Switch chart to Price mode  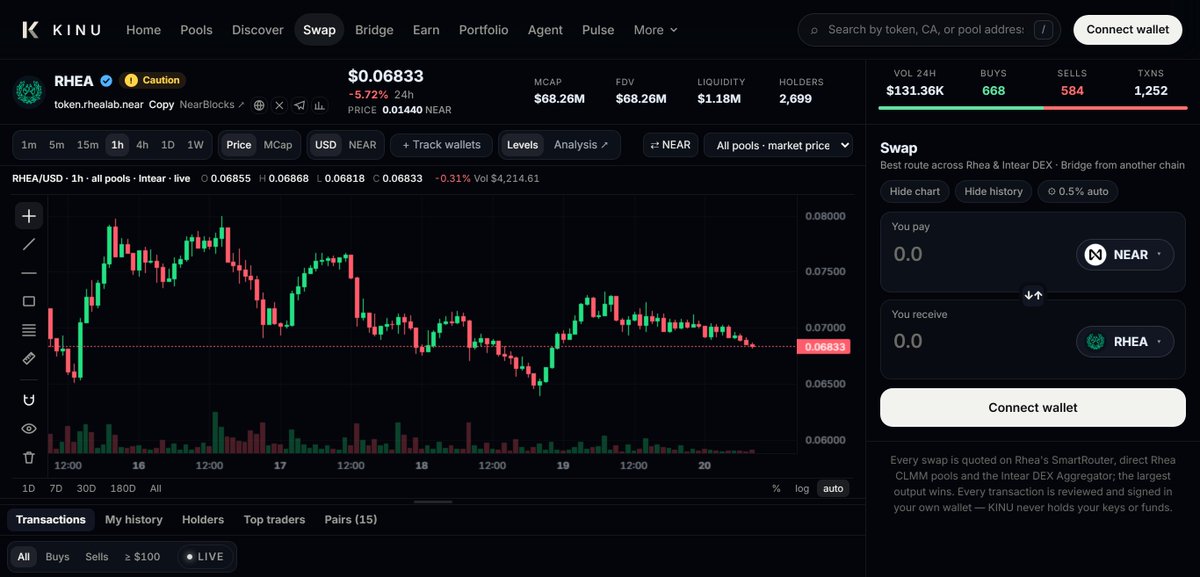[x=239, y=145]
